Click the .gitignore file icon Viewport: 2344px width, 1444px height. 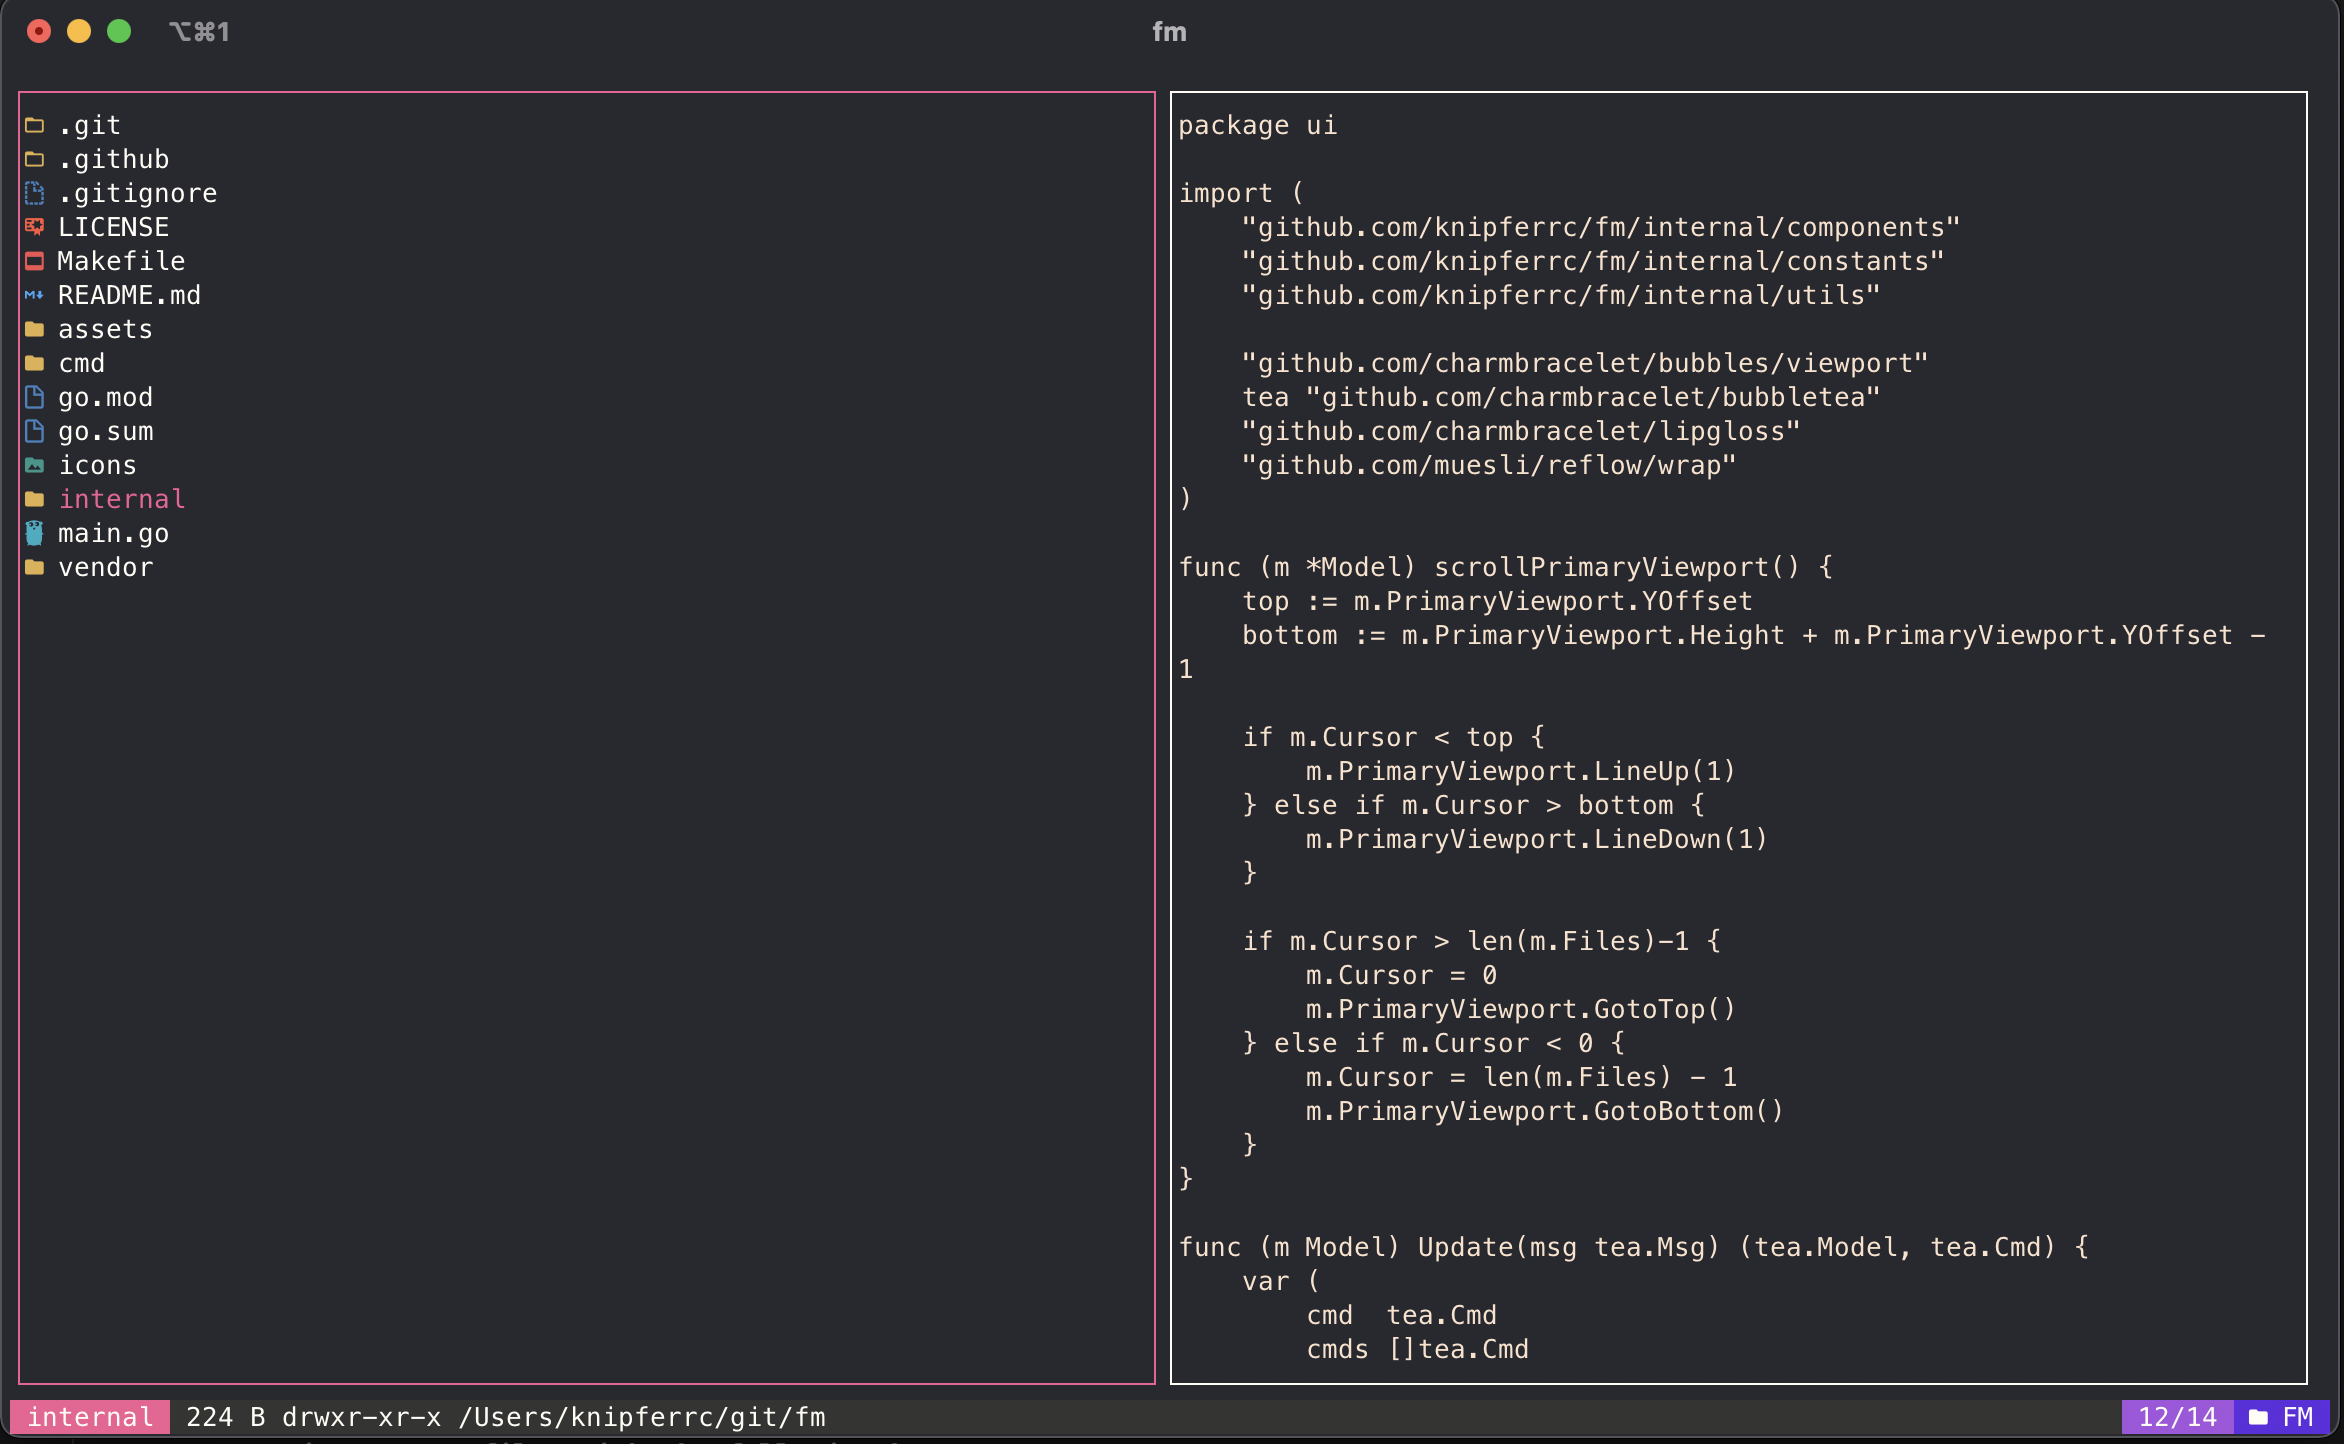35,193
